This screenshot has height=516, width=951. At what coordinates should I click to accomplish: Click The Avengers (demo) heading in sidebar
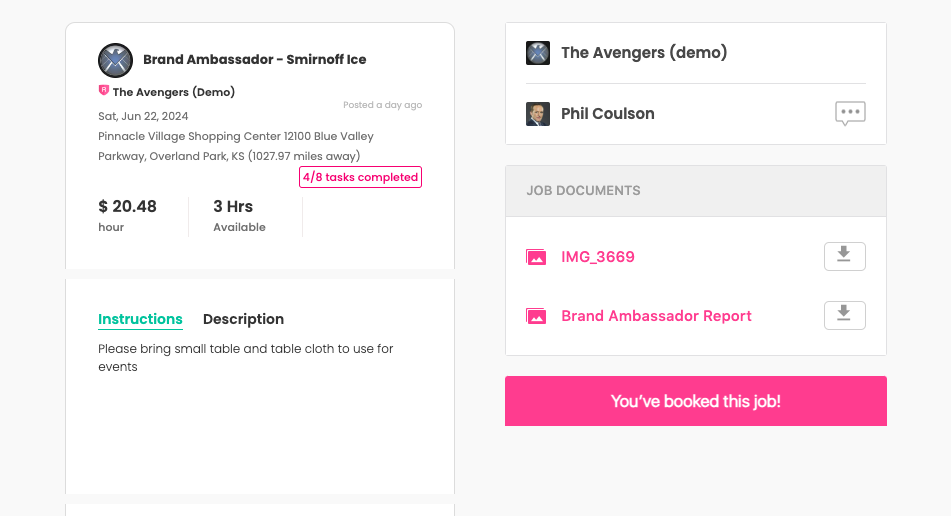click(644, 53)
